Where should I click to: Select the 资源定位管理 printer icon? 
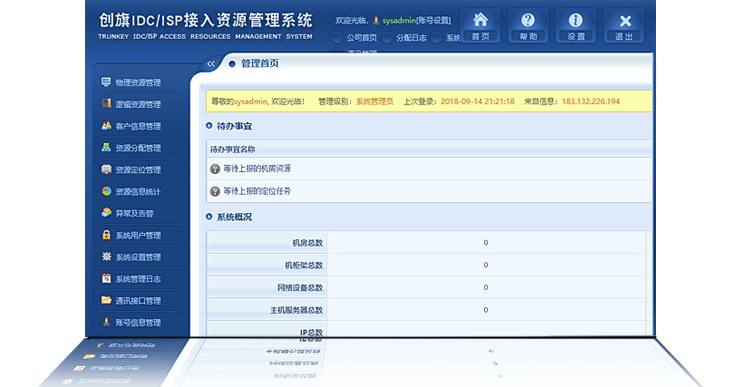pos(106,169)
